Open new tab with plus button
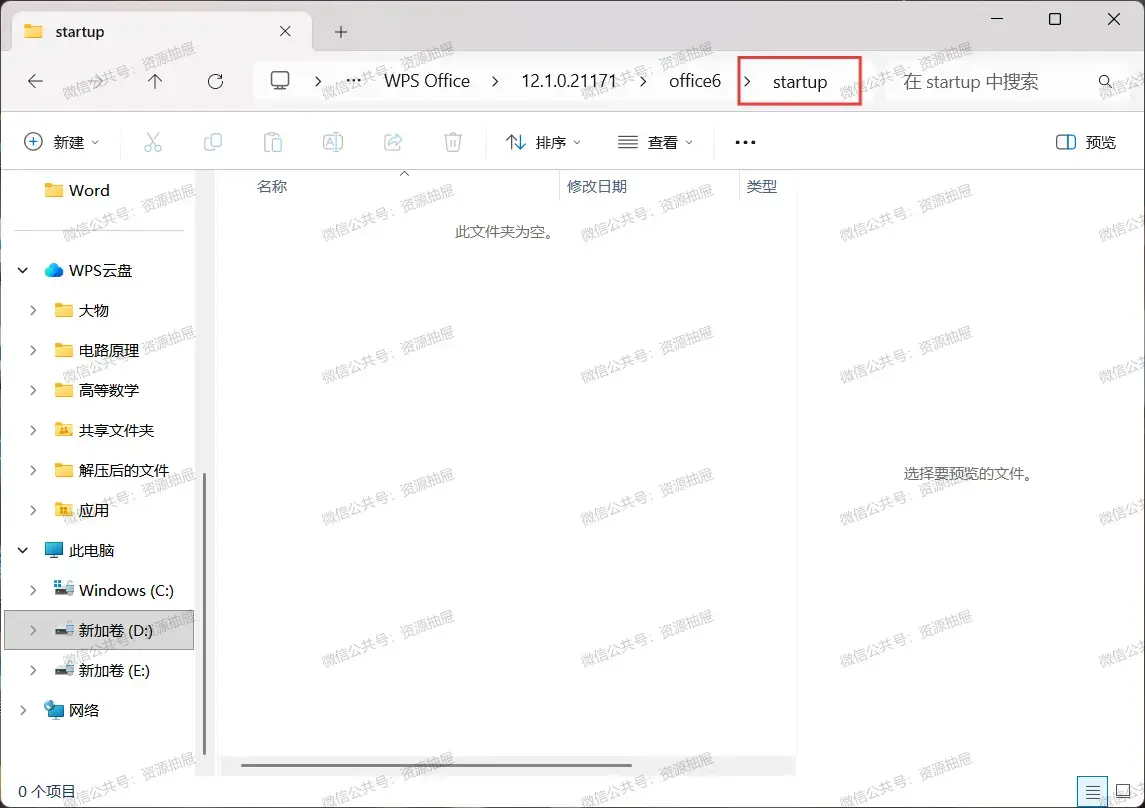Screen dimensions: 1145x808 (x=340, y=32)
